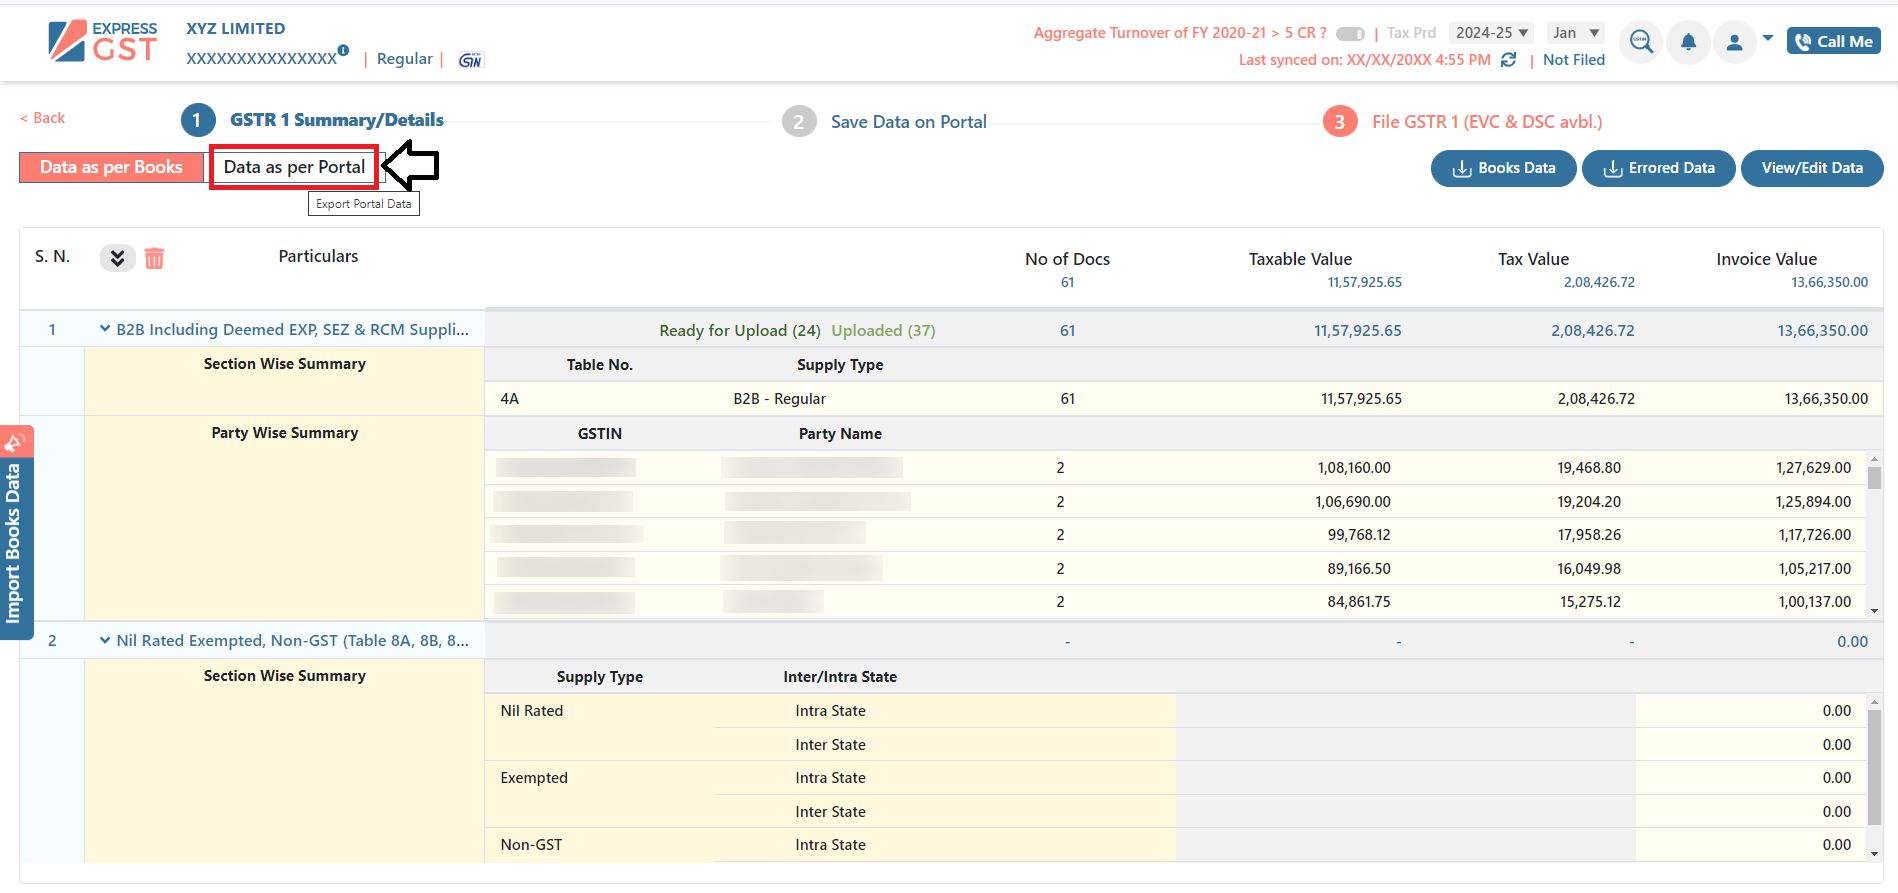The height and width of the screenshot is (893, 1898).
Task: Click the GN portal icon
Action: [470, 60]
